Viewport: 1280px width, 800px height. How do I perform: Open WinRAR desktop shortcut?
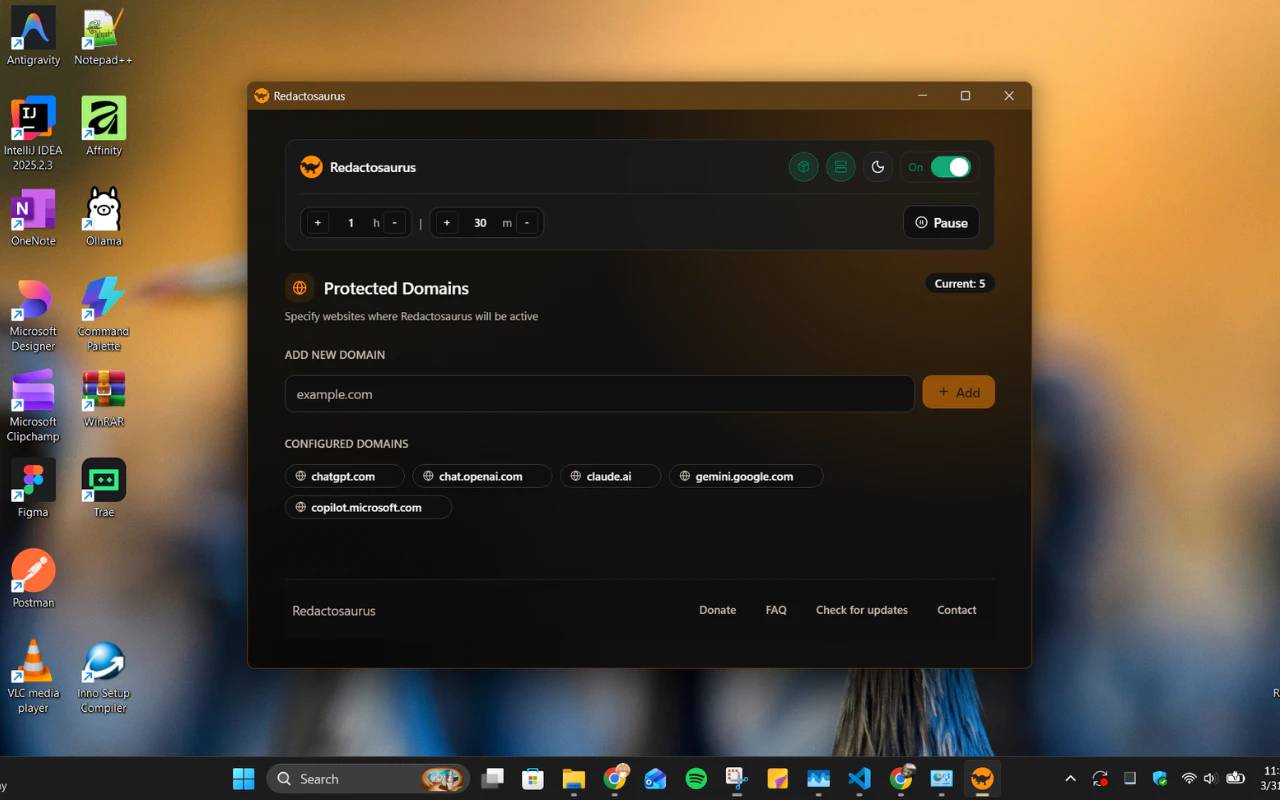click(104, 399)
